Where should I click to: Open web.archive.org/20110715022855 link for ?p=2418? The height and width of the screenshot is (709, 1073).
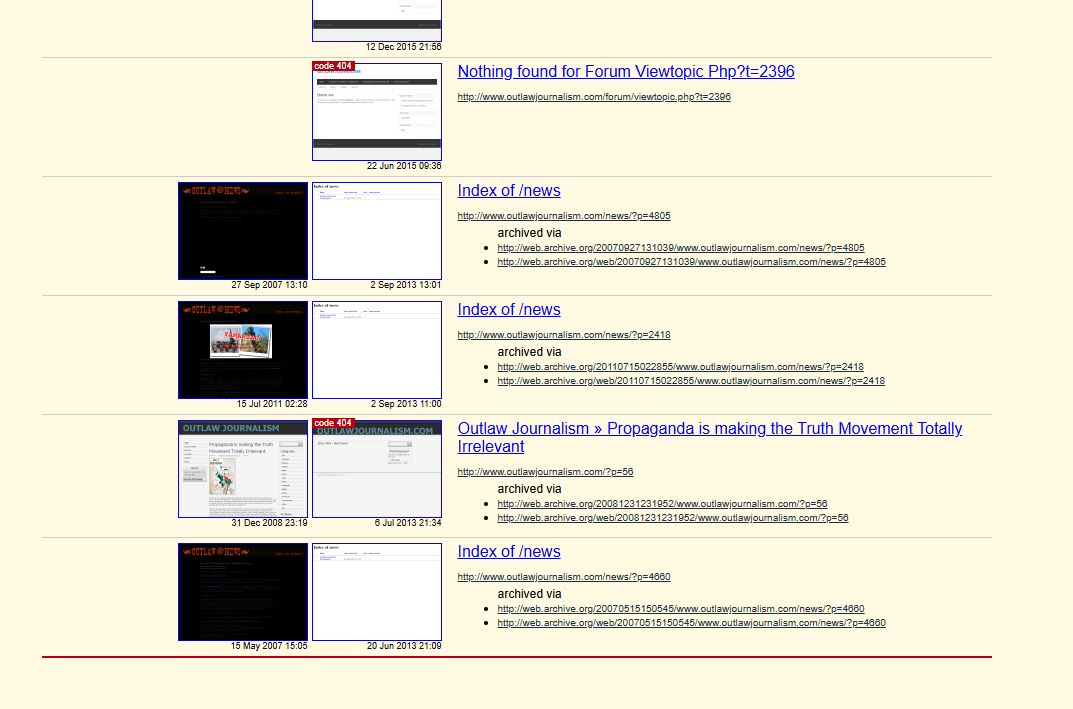(680, 367)
